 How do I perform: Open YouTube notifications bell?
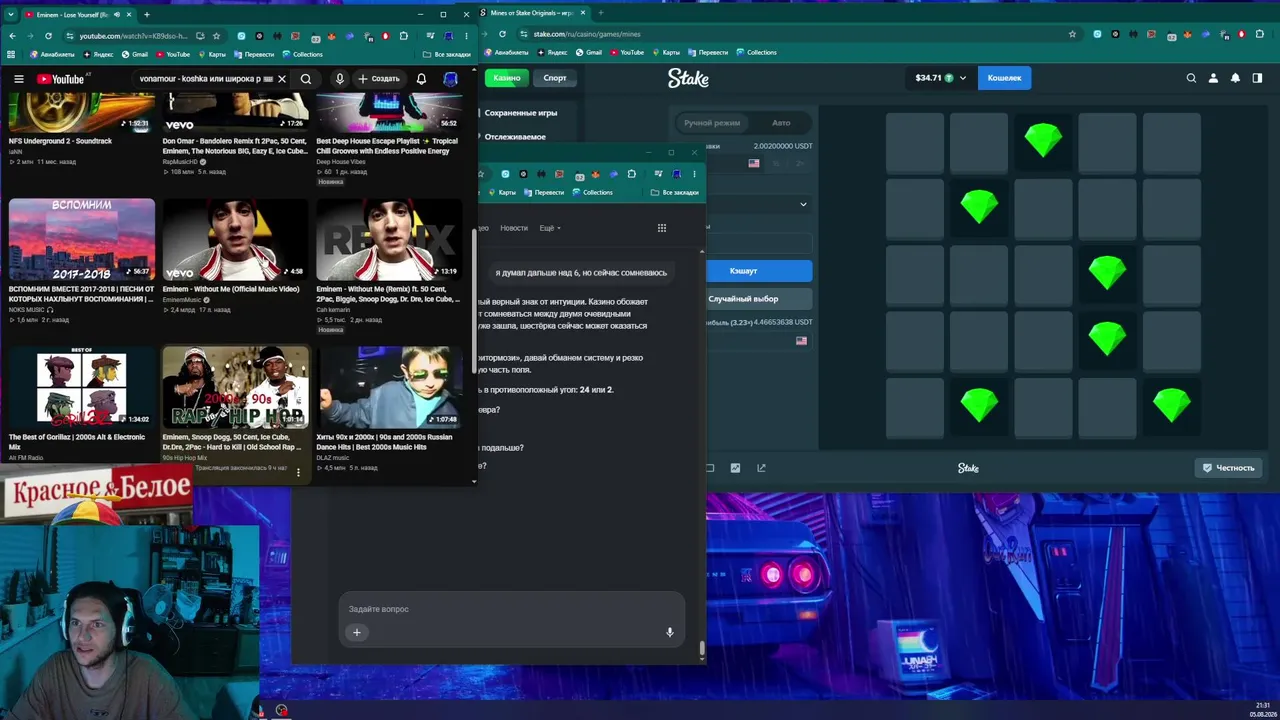coord(421,79)
